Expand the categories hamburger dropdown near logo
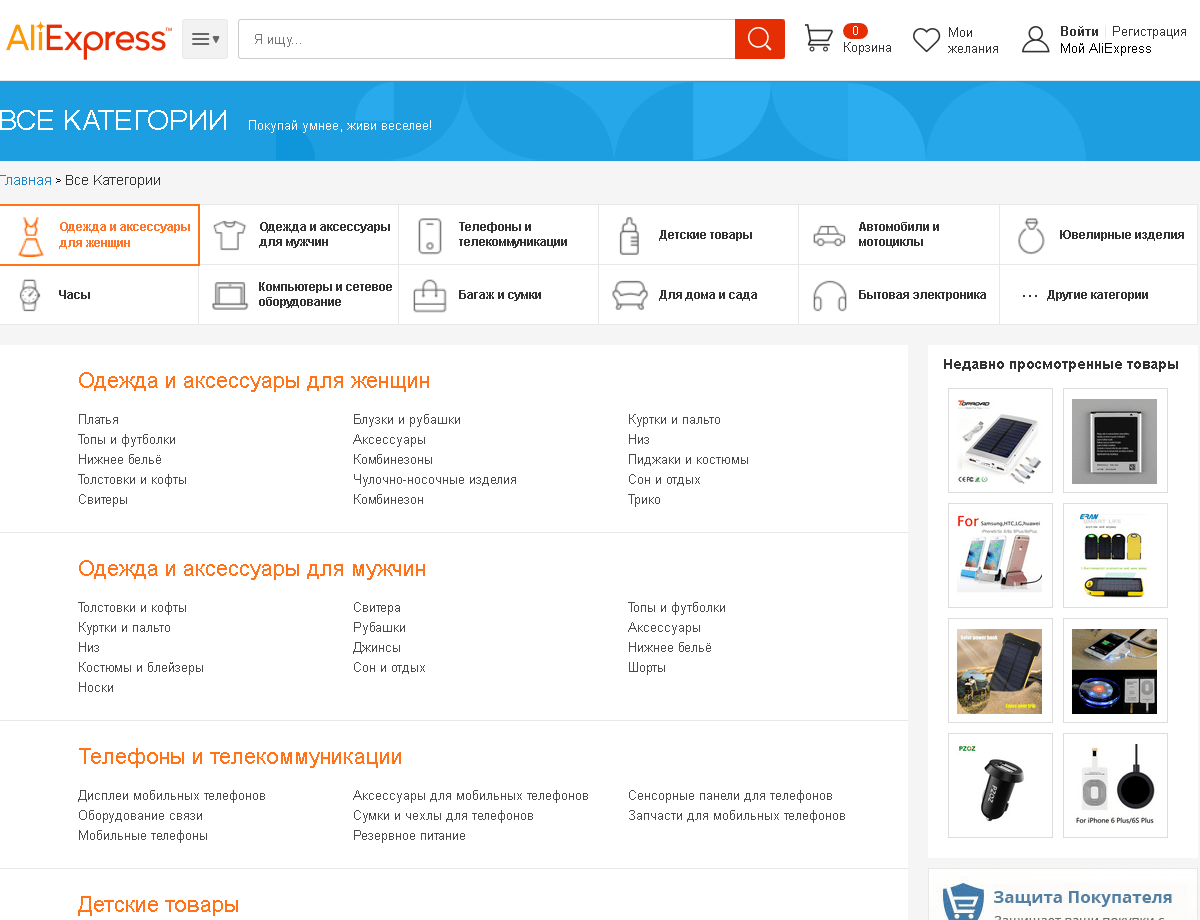 [x=205, y=39]
